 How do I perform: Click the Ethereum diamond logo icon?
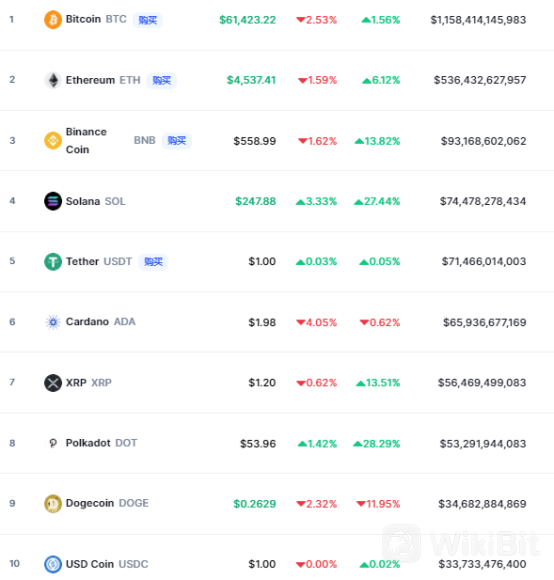(x=53, y=80)
